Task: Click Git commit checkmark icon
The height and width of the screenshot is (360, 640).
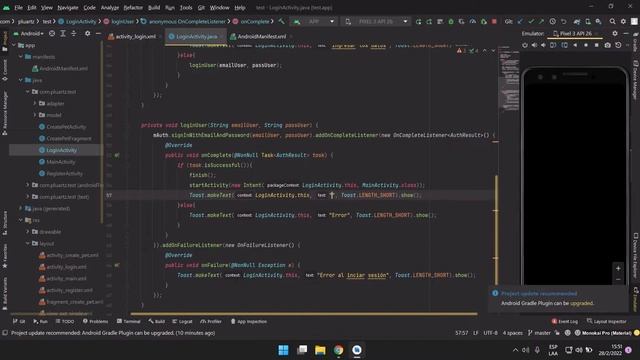Action: point(531,21)
